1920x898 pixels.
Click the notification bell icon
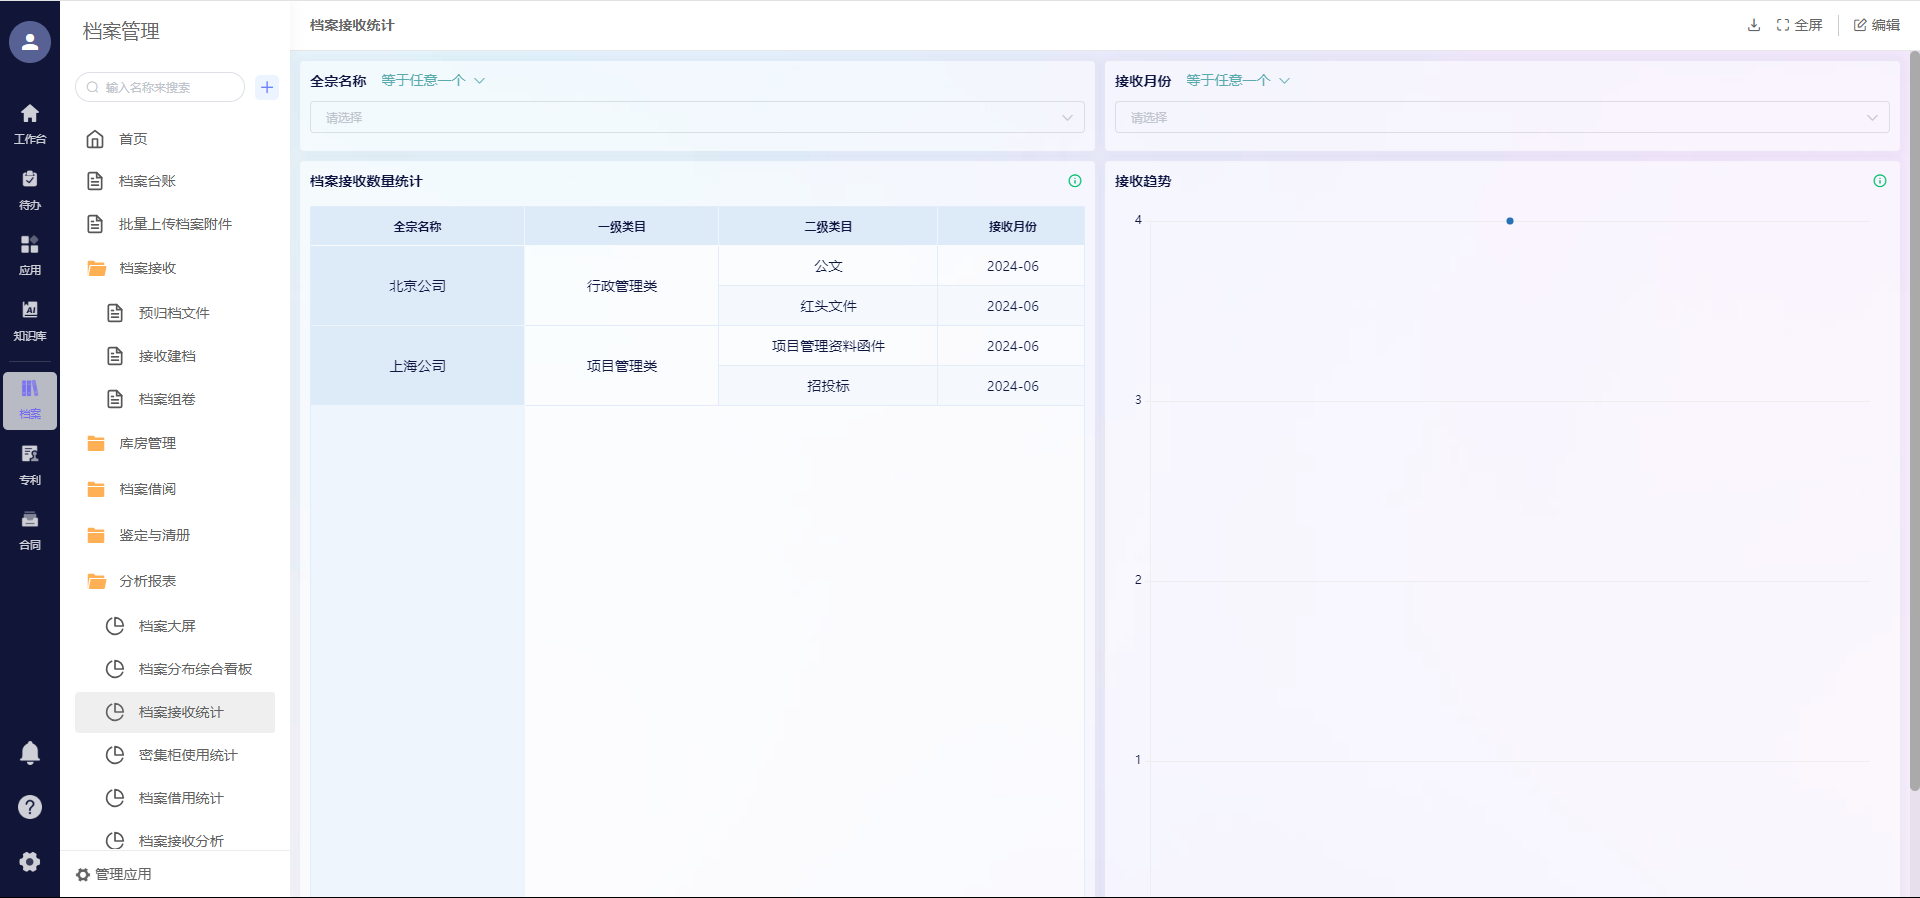tap(30, 752)
